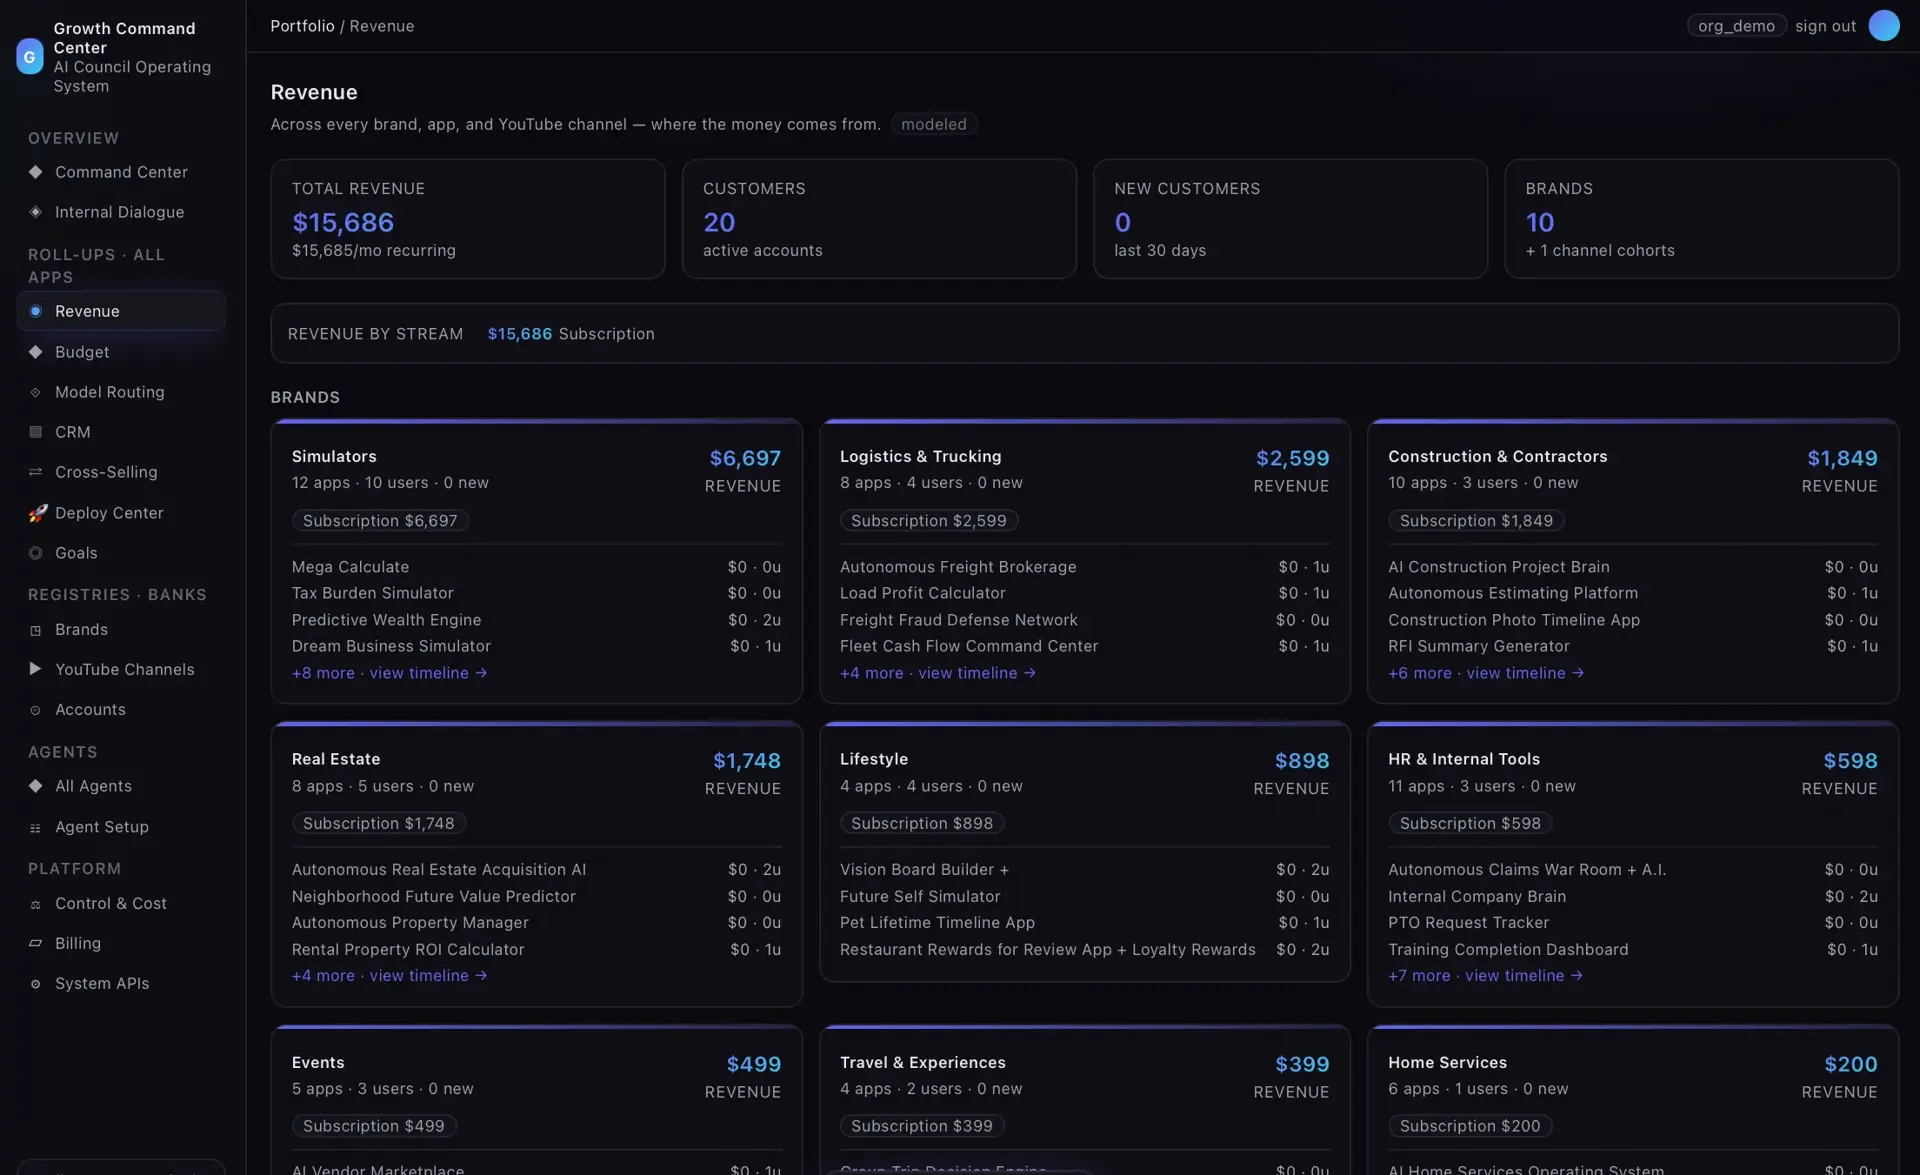Click the Revenue circle icon in sidebar
1920x1175 pixels.
(x=36, y=311)
